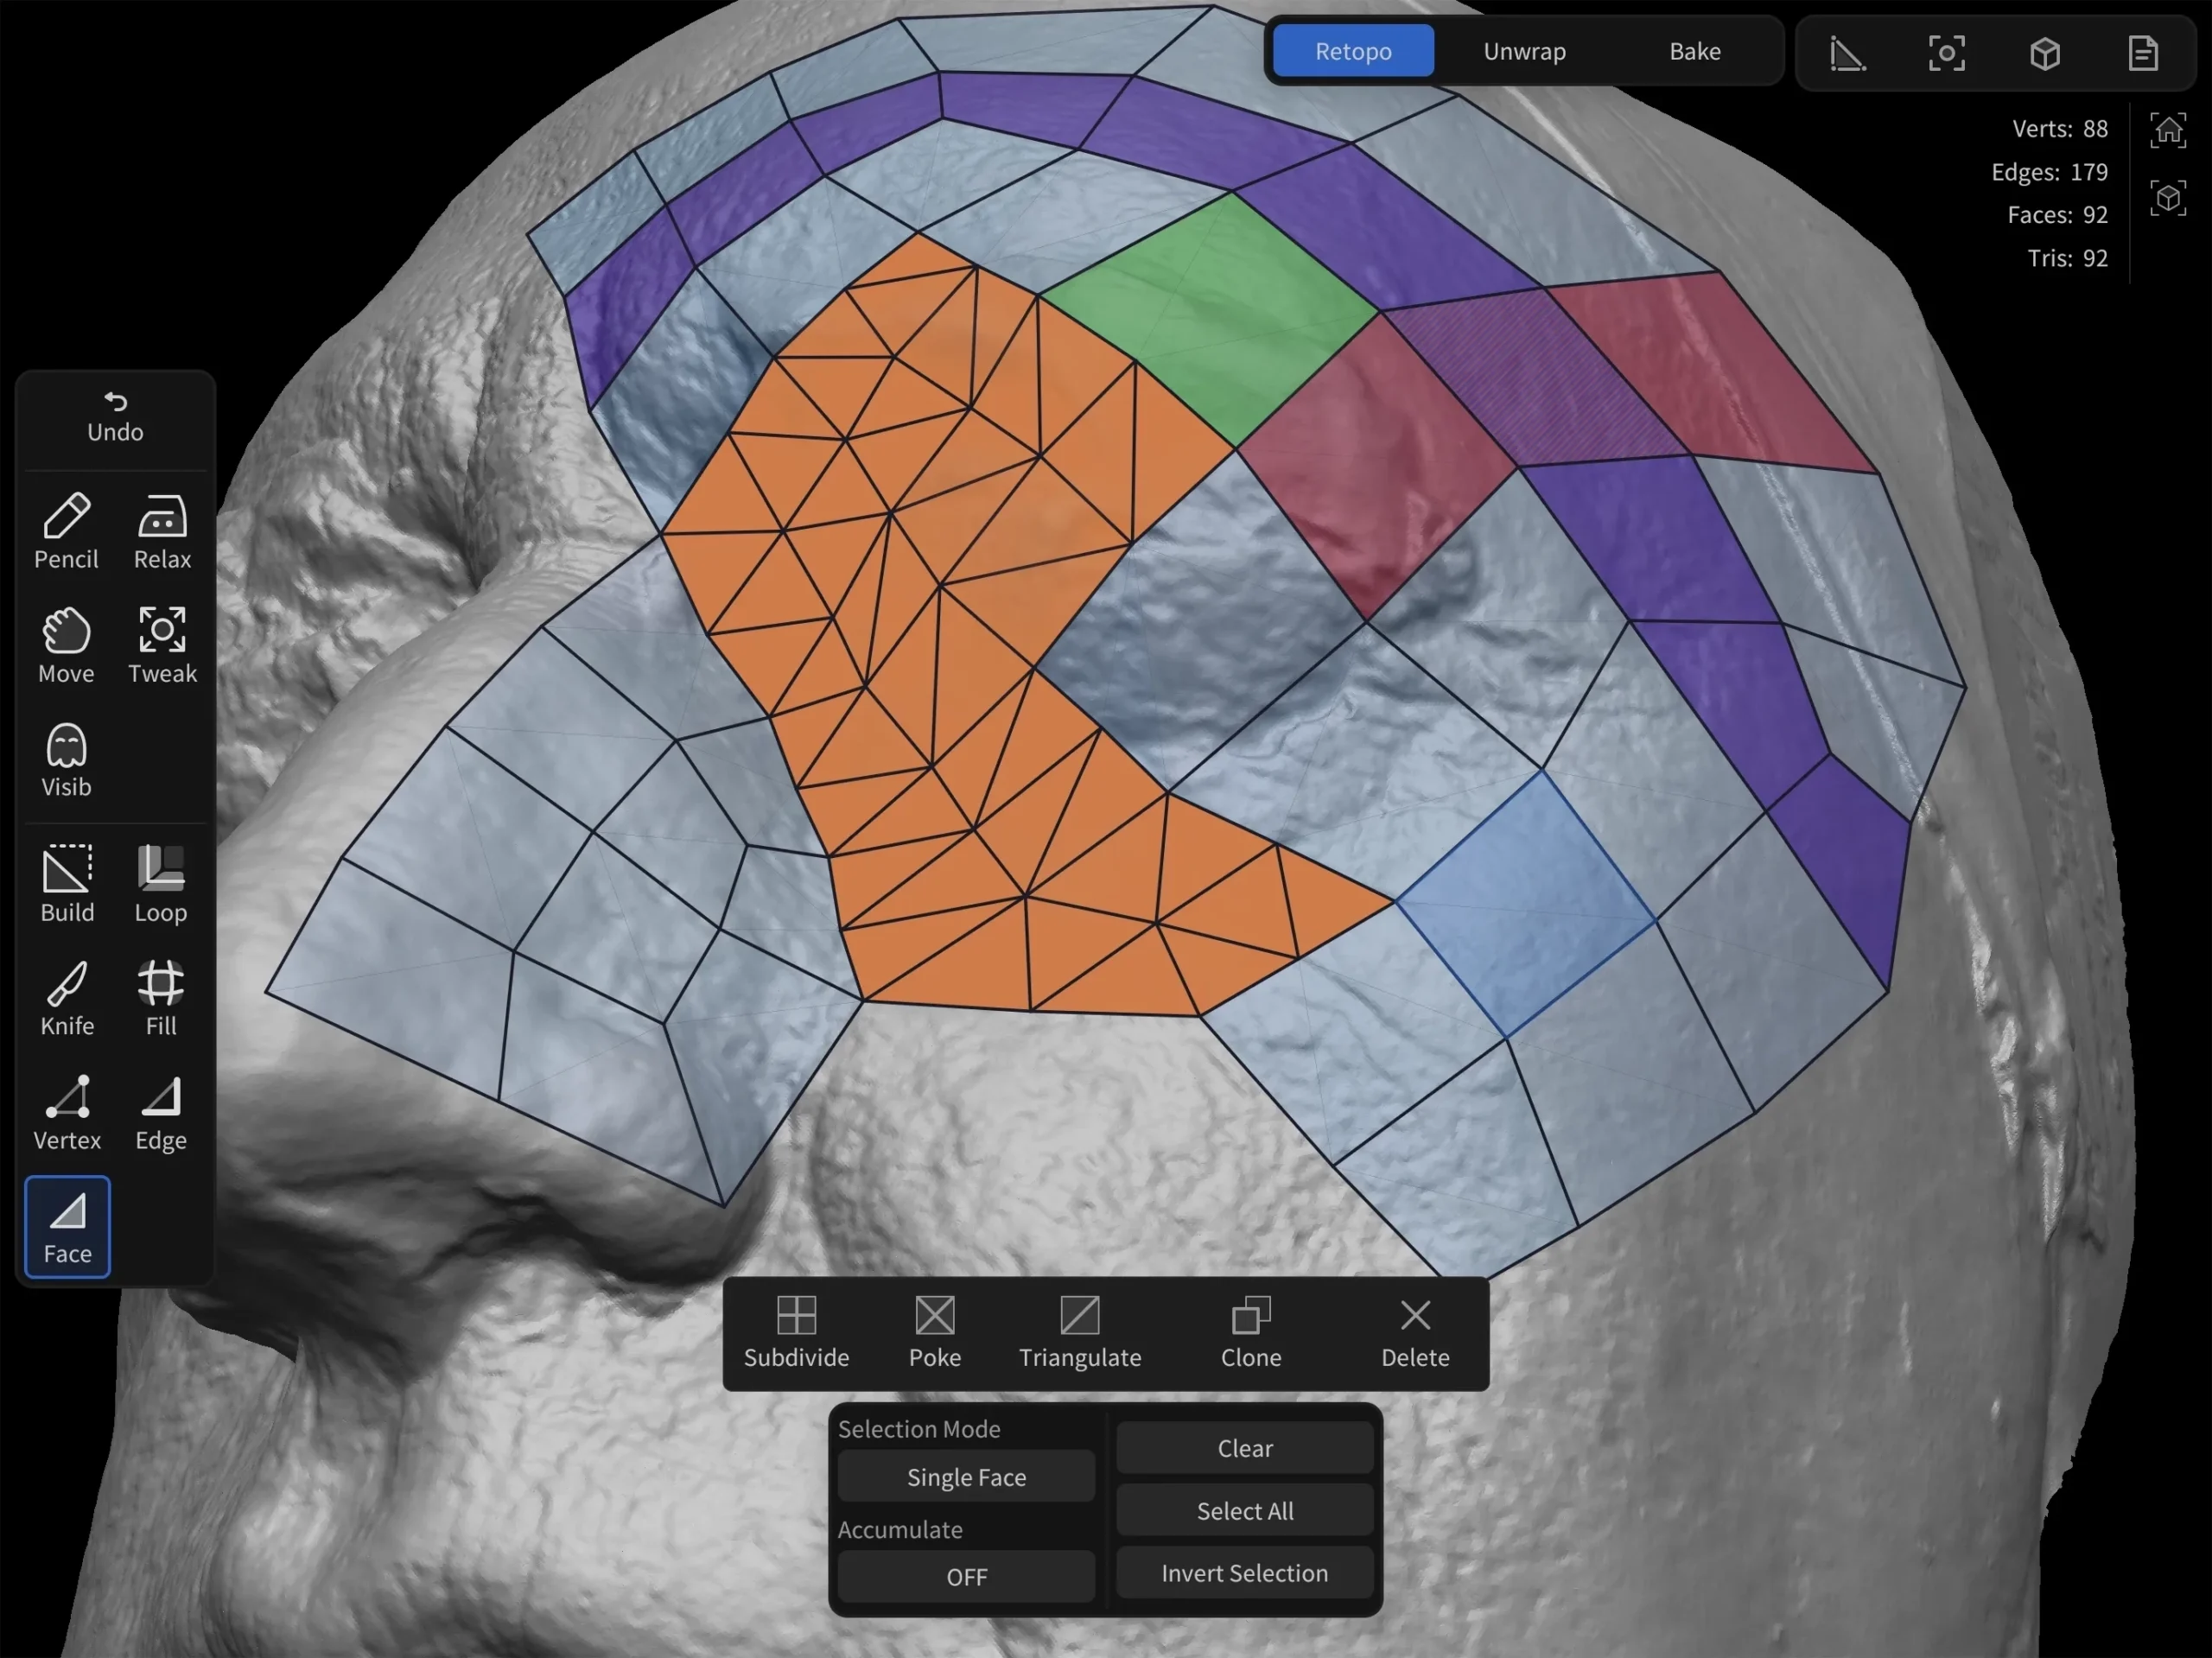
Task: Open the Visib ghost tool
Action: [66, 759]
